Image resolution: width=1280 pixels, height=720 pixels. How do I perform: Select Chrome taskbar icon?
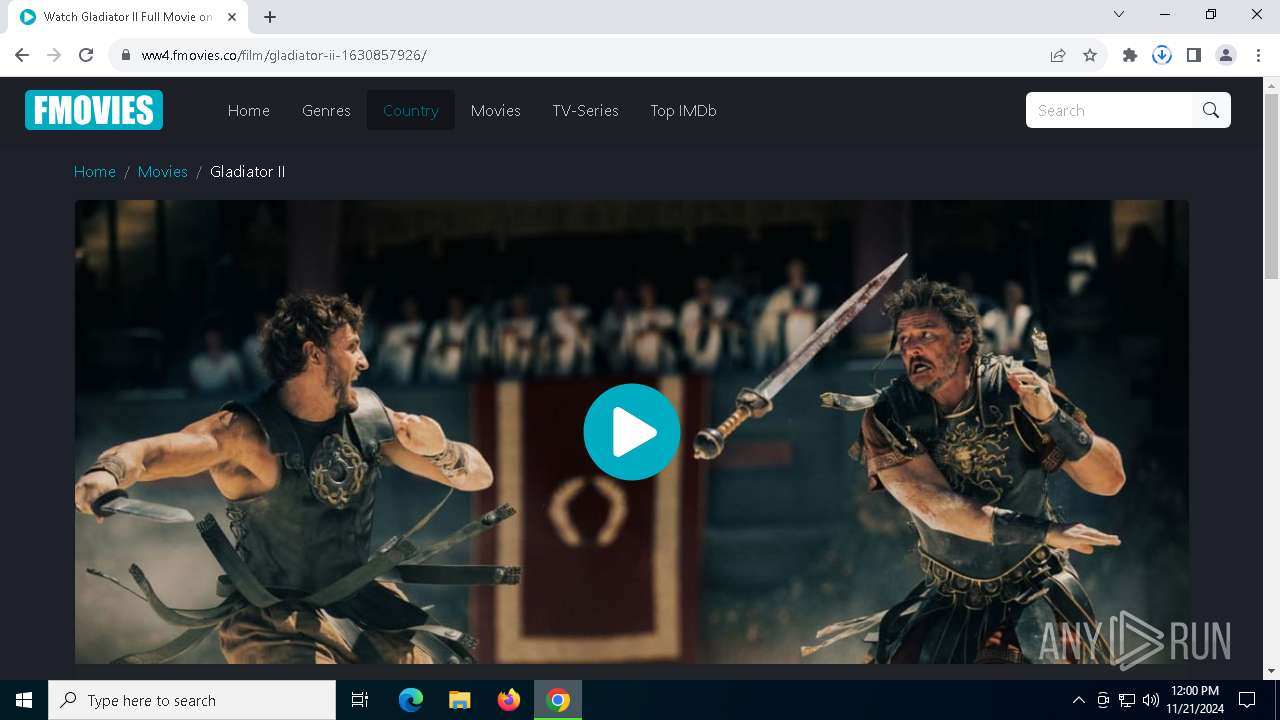(x=558, y=700)
